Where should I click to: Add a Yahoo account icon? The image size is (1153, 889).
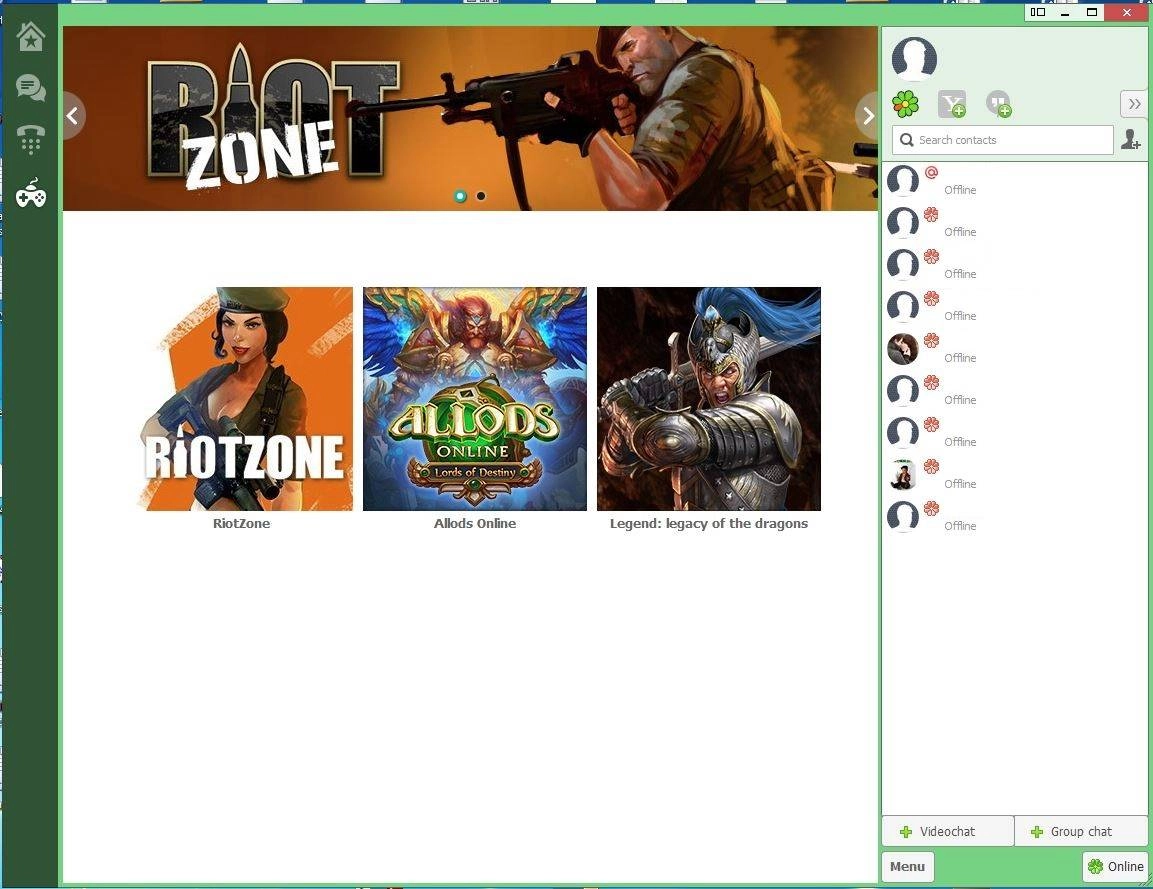pyautogui.click(x=952, y=104)
